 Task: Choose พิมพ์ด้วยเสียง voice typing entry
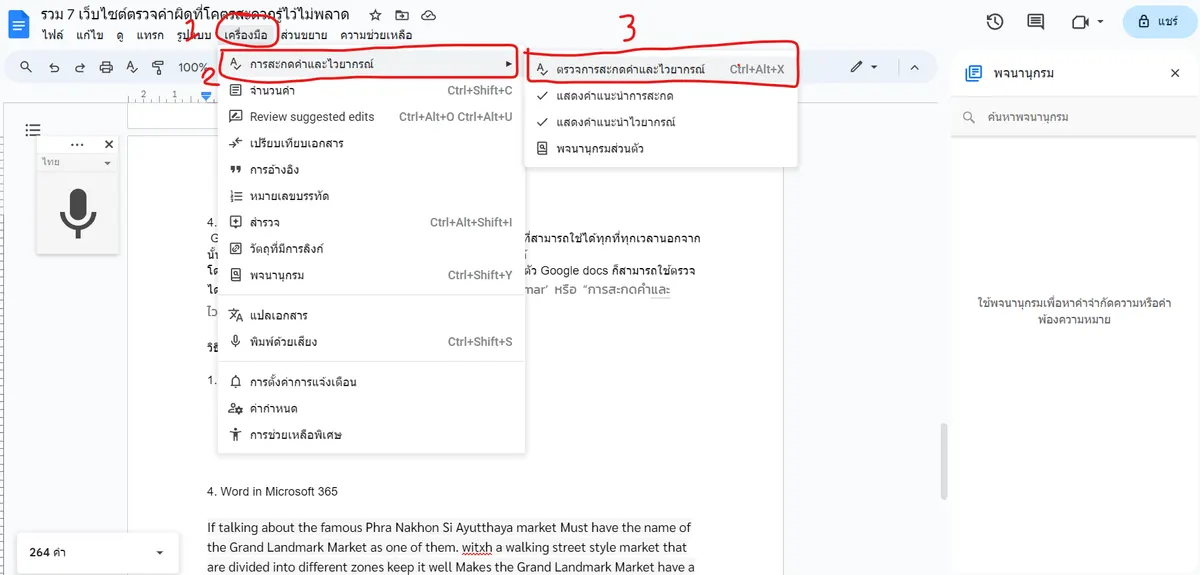click(371, 342)
